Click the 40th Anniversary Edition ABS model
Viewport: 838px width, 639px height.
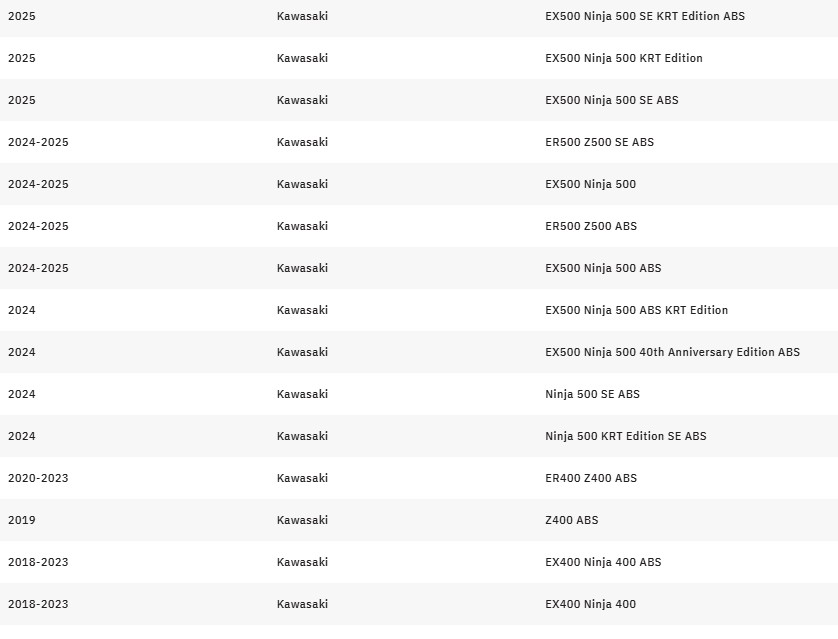[x=672, y=352]
